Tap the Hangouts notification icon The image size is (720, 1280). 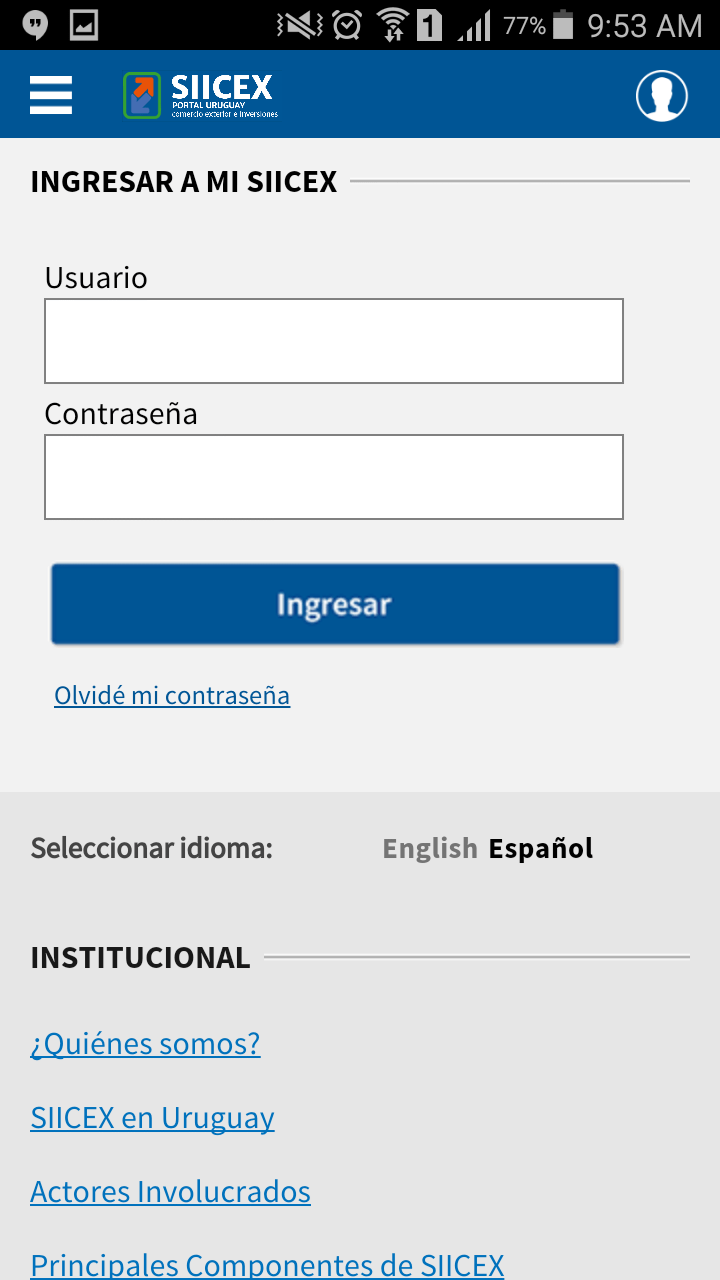[35, 25]
